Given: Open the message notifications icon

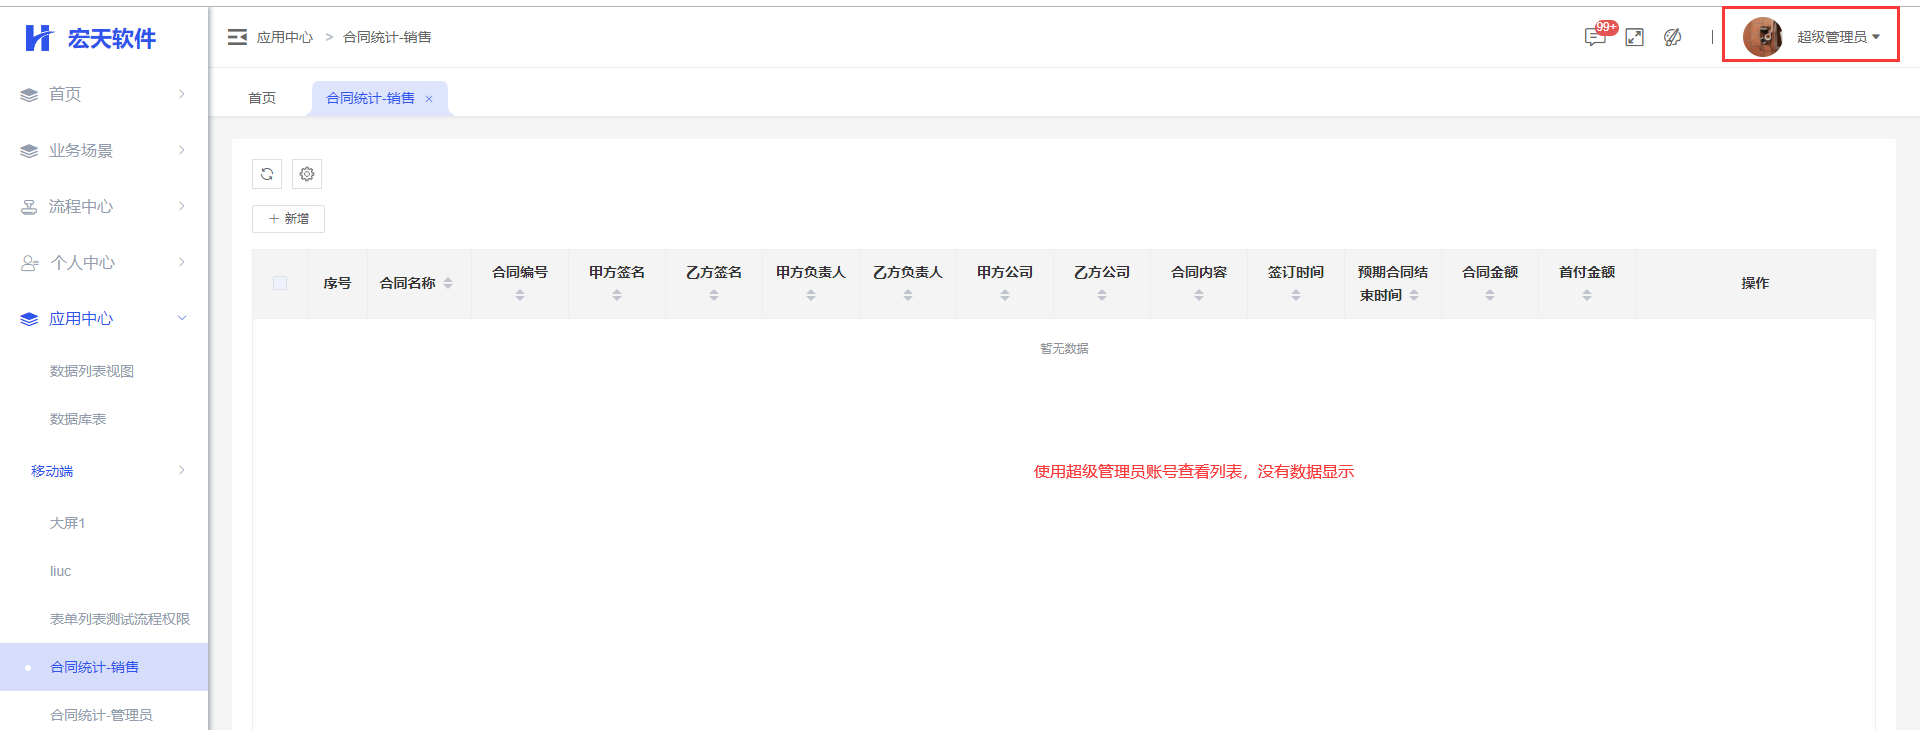Looking at the screenshot, I should 1595,37.
